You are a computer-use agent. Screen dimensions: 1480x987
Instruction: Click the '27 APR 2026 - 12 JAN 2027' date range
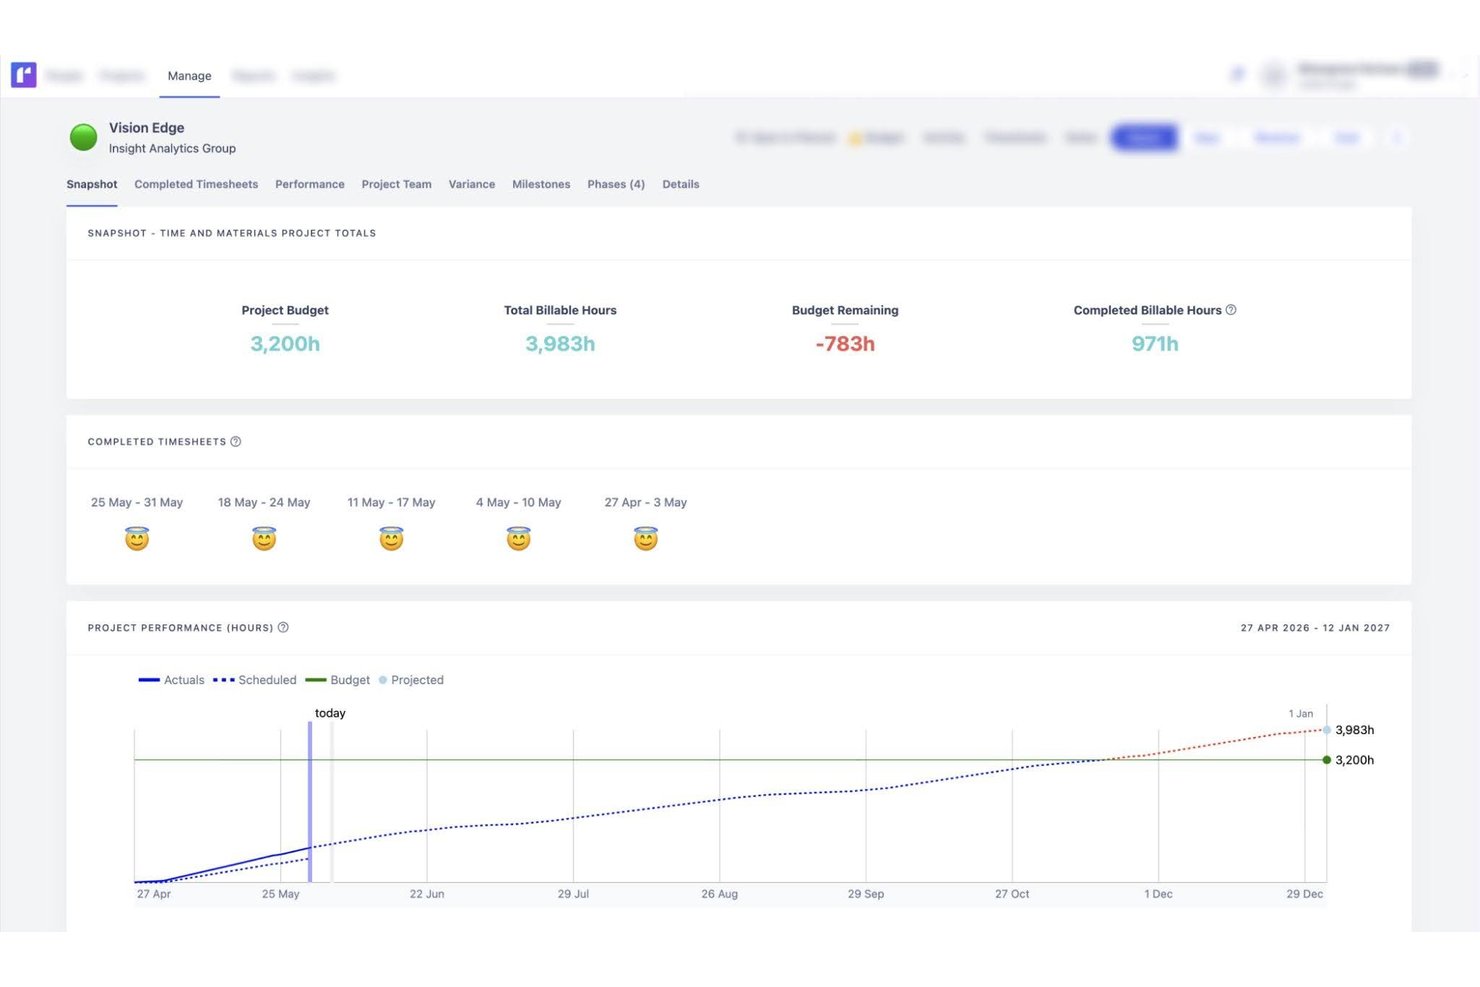(x=1315, y=628)
